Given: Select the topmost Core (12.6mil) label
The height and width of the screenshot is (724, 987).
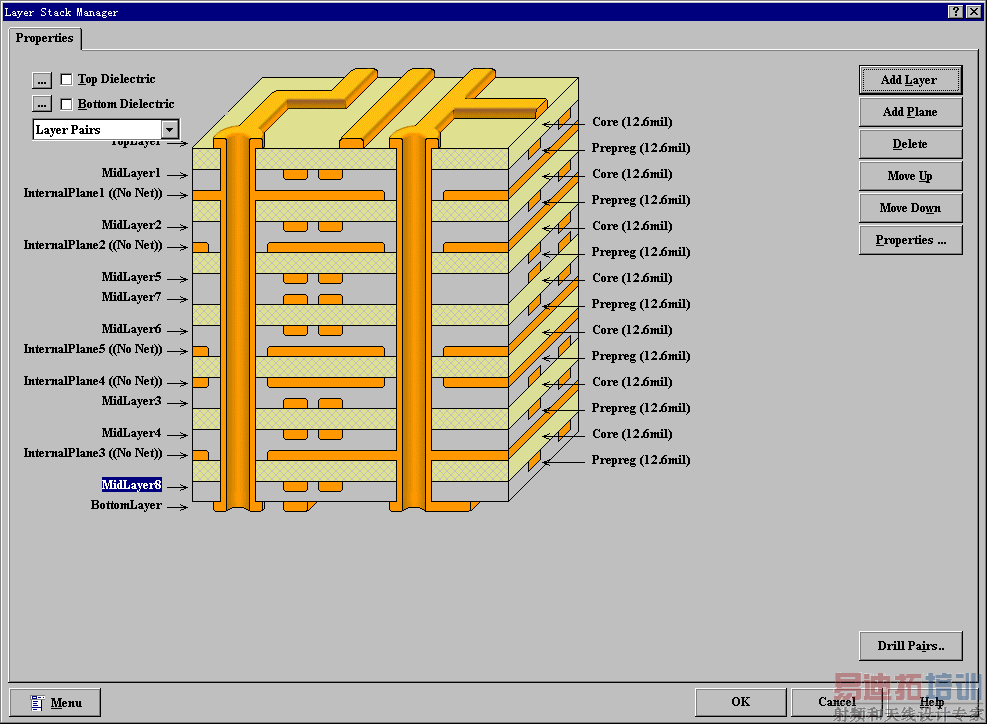Looking at the screenshot, I should (632, 122).
